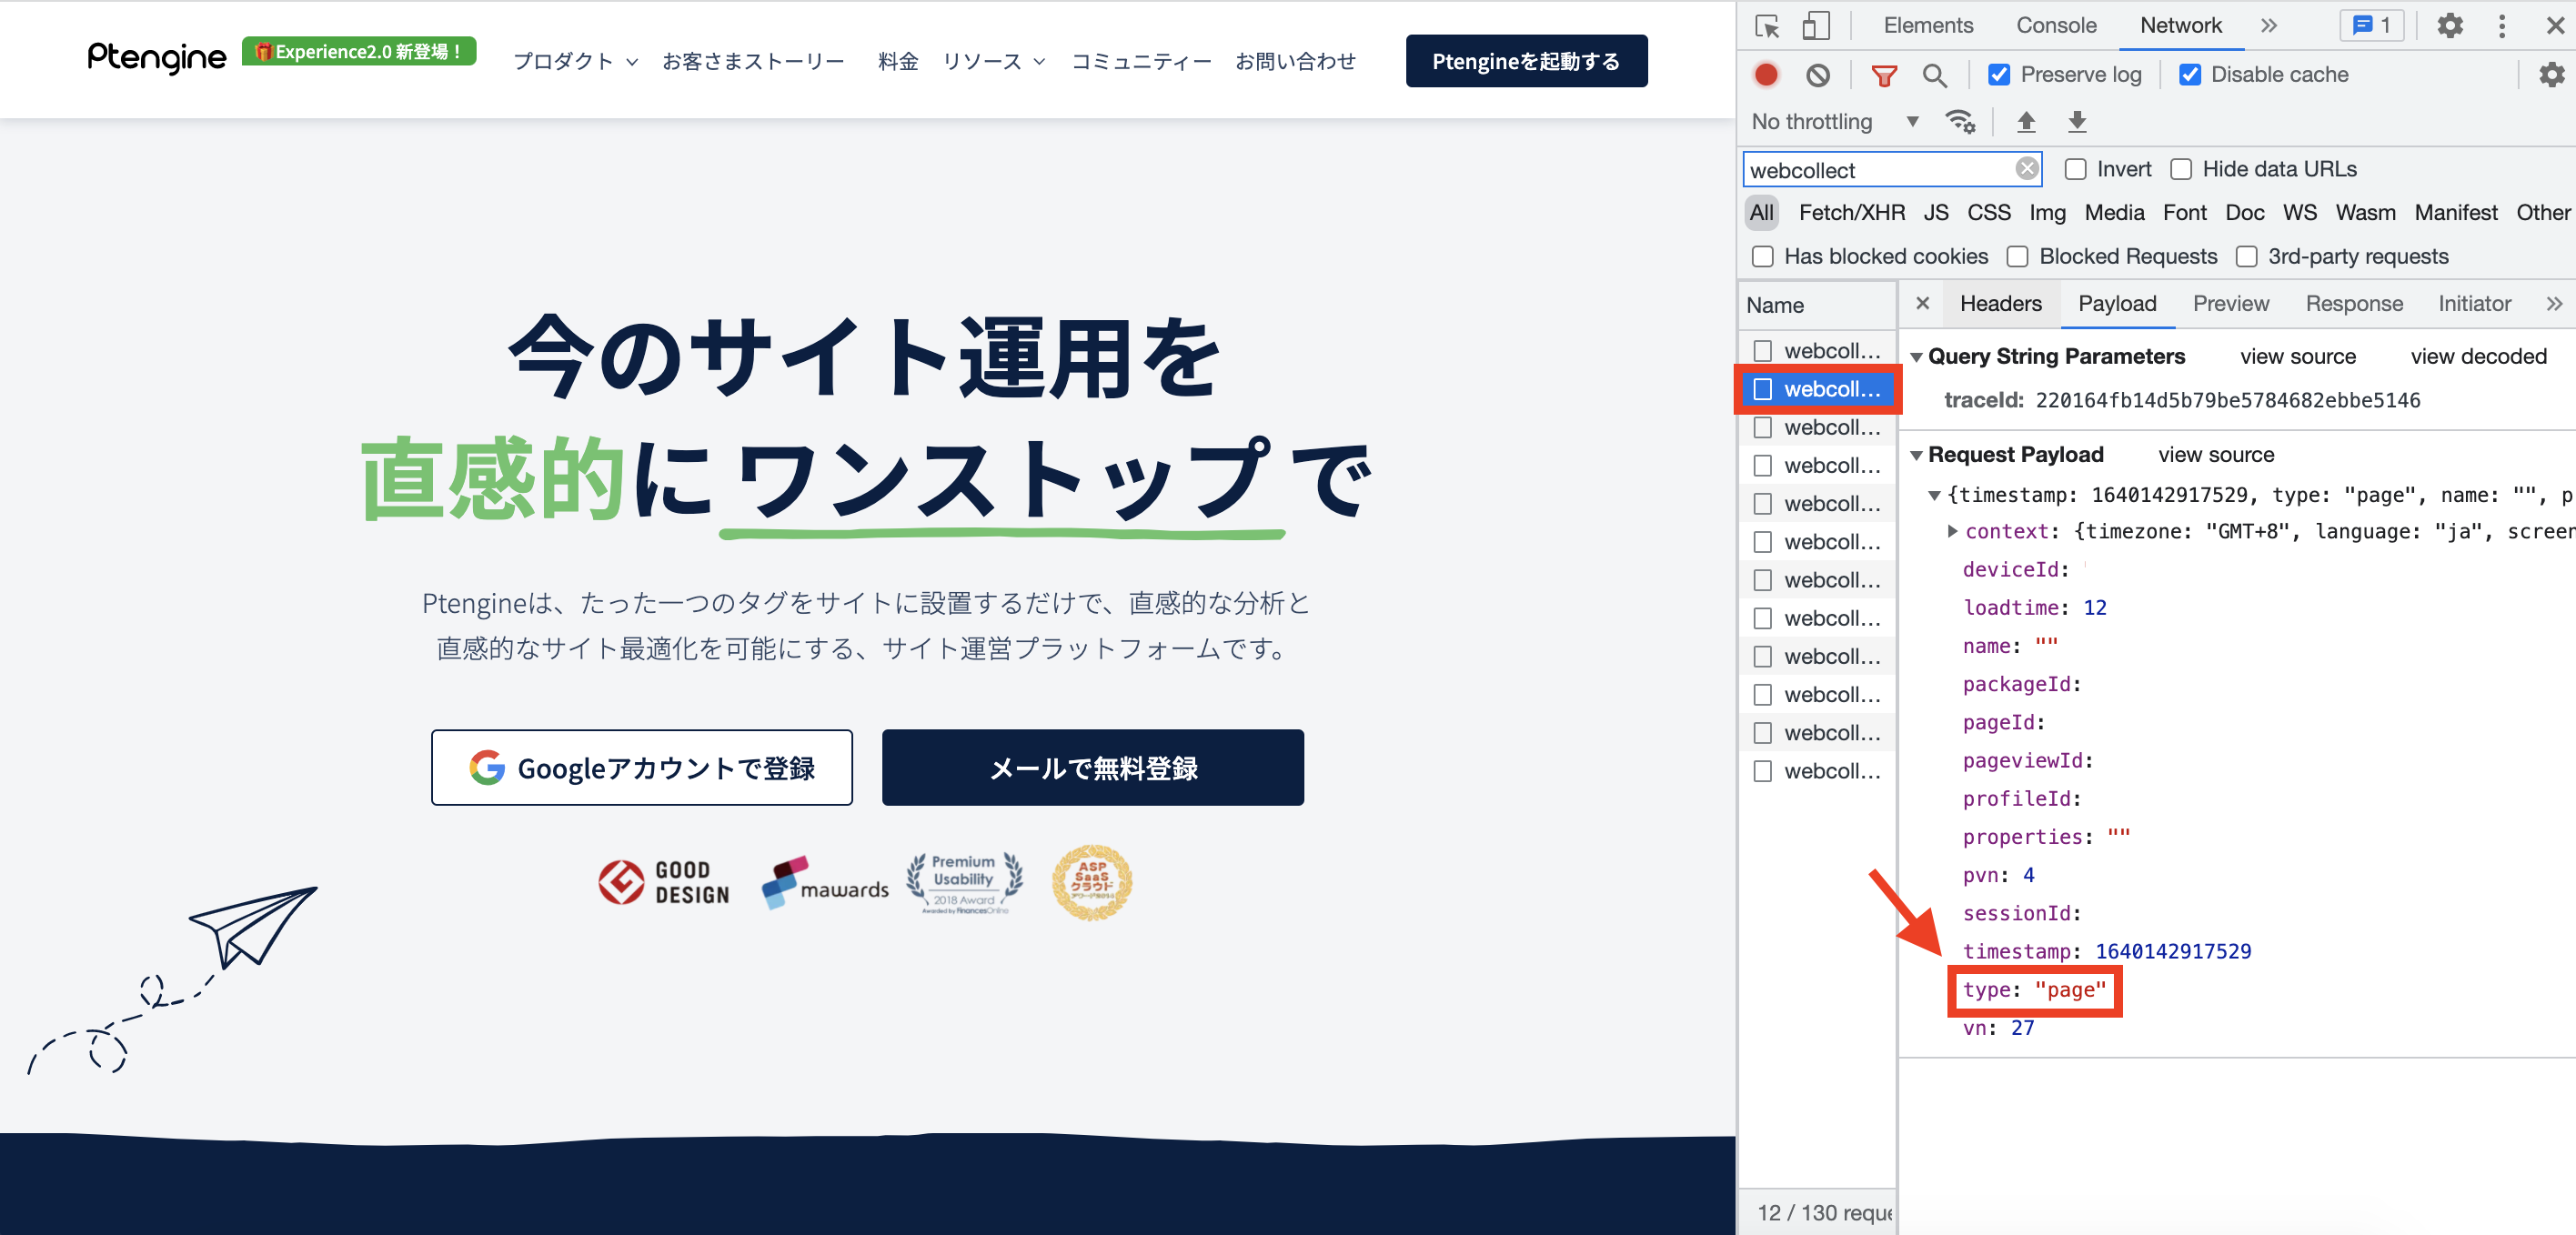Collapse the payload object starting with timestamp

pos(1934,495)
